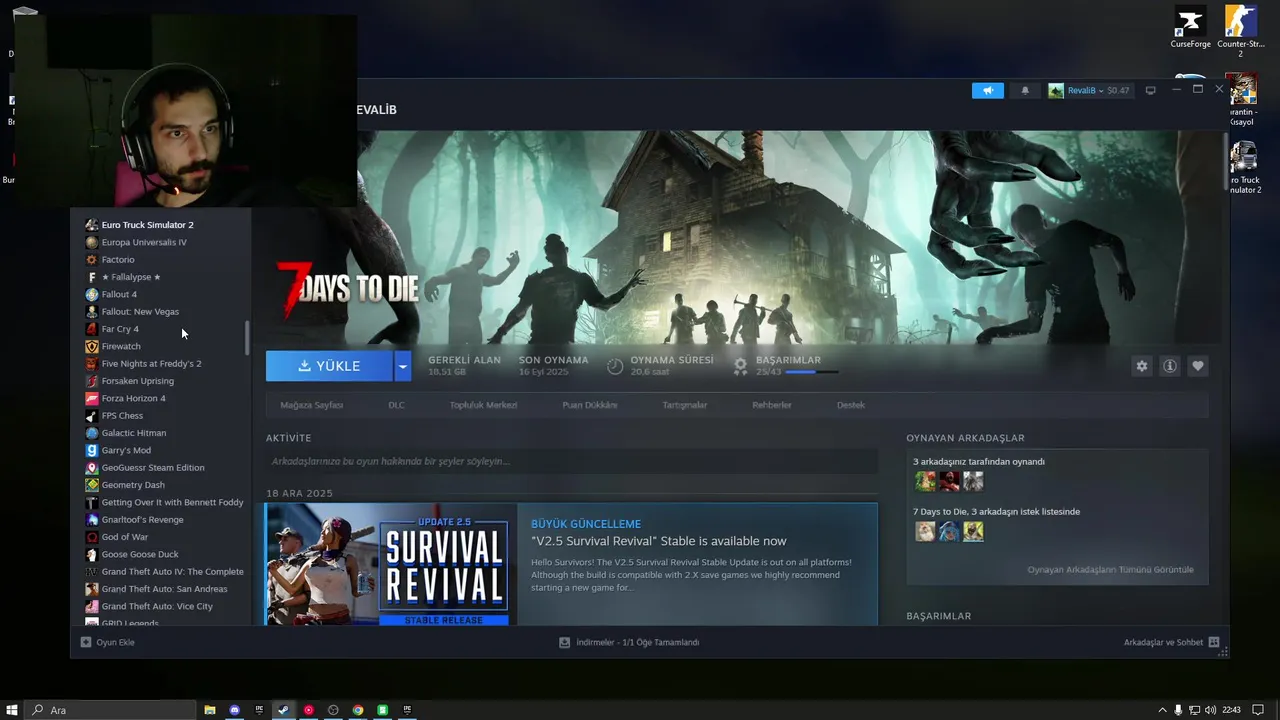1280x720 pixels.
Task: Open CurseForge desktop shortcut
Action: click(1190, 27)
